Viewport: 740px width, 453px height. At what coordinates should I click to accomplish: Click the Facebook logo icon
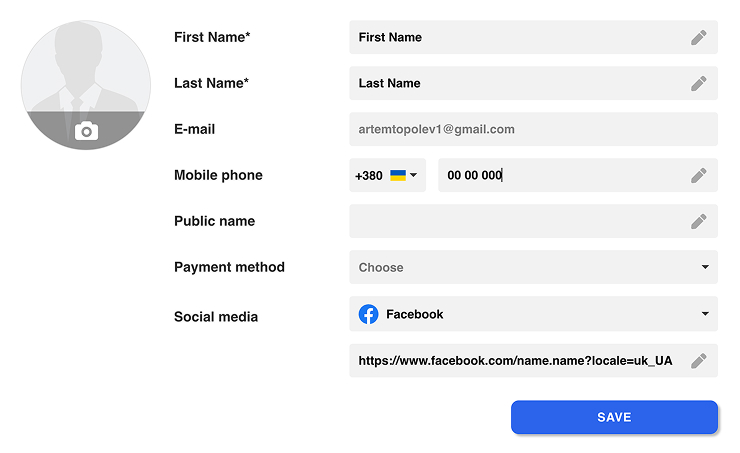(x=368, y=314)
